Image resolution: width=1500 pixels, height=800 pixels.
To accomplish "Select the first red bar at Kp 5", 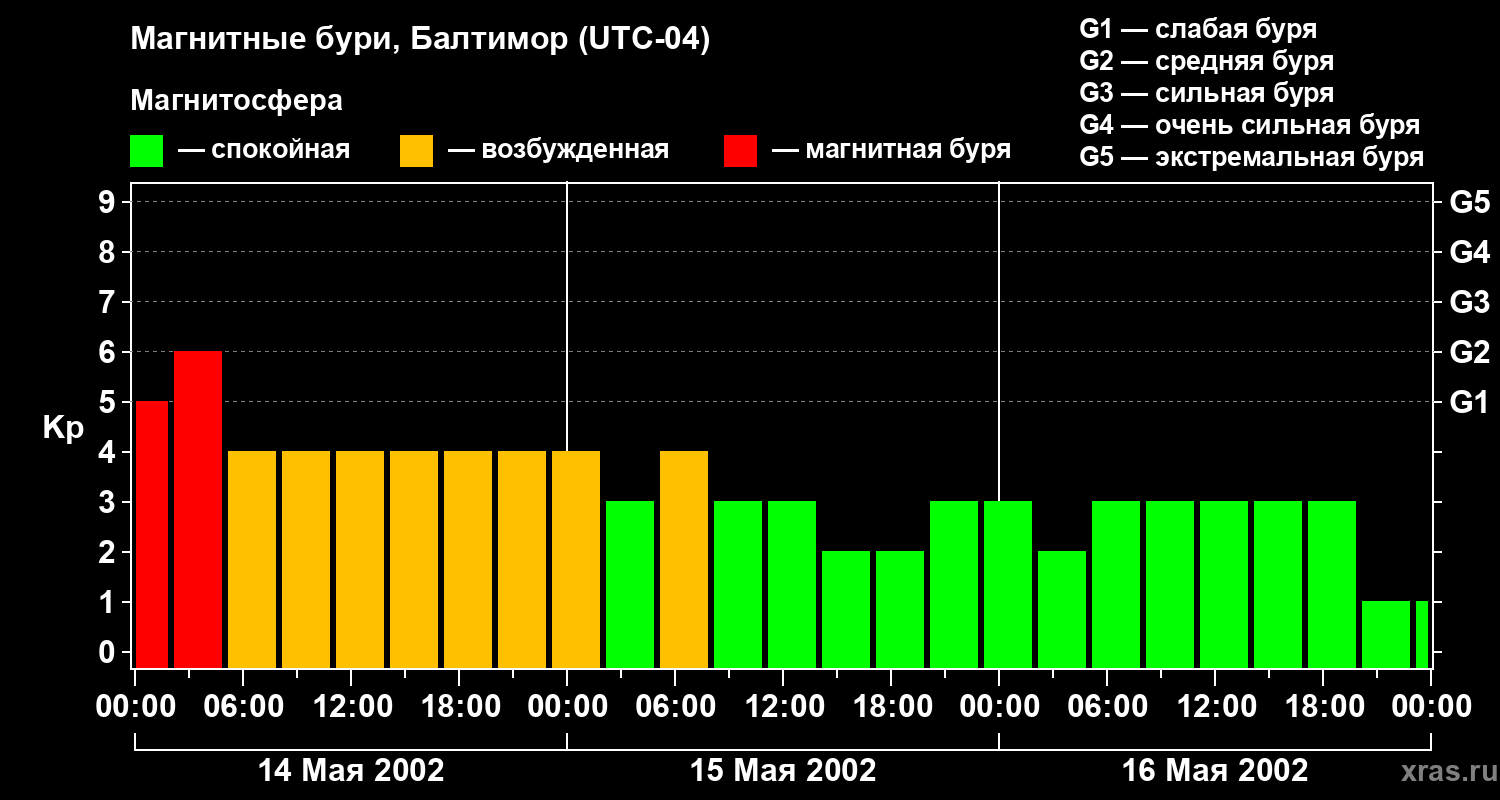I will (x=152, y=534).
